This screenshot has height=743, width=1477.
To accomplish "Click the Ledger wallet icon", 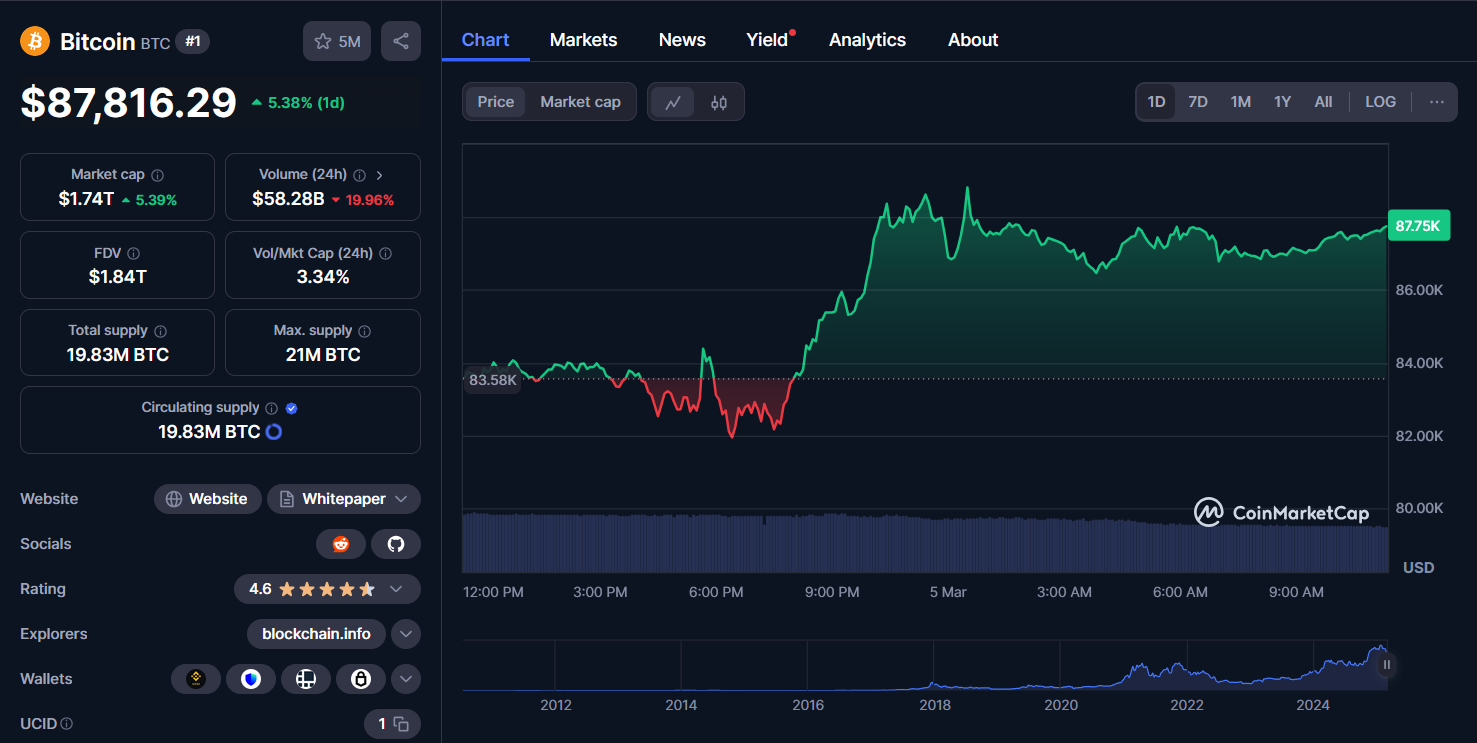I will click(x=360, y=678).
